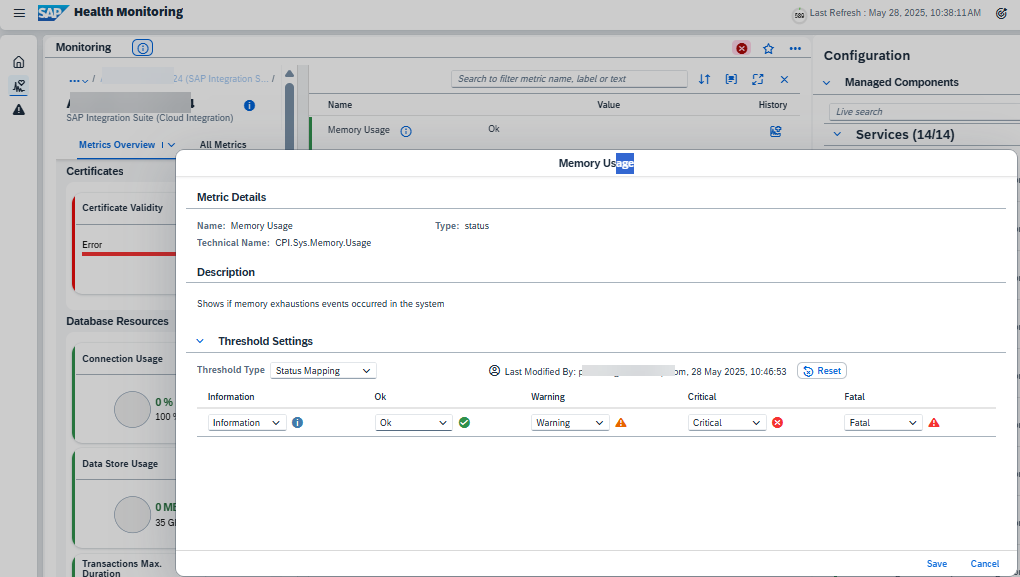Switch to the All Metrics tab
The image size is (1020, 577).
point(223,144)
